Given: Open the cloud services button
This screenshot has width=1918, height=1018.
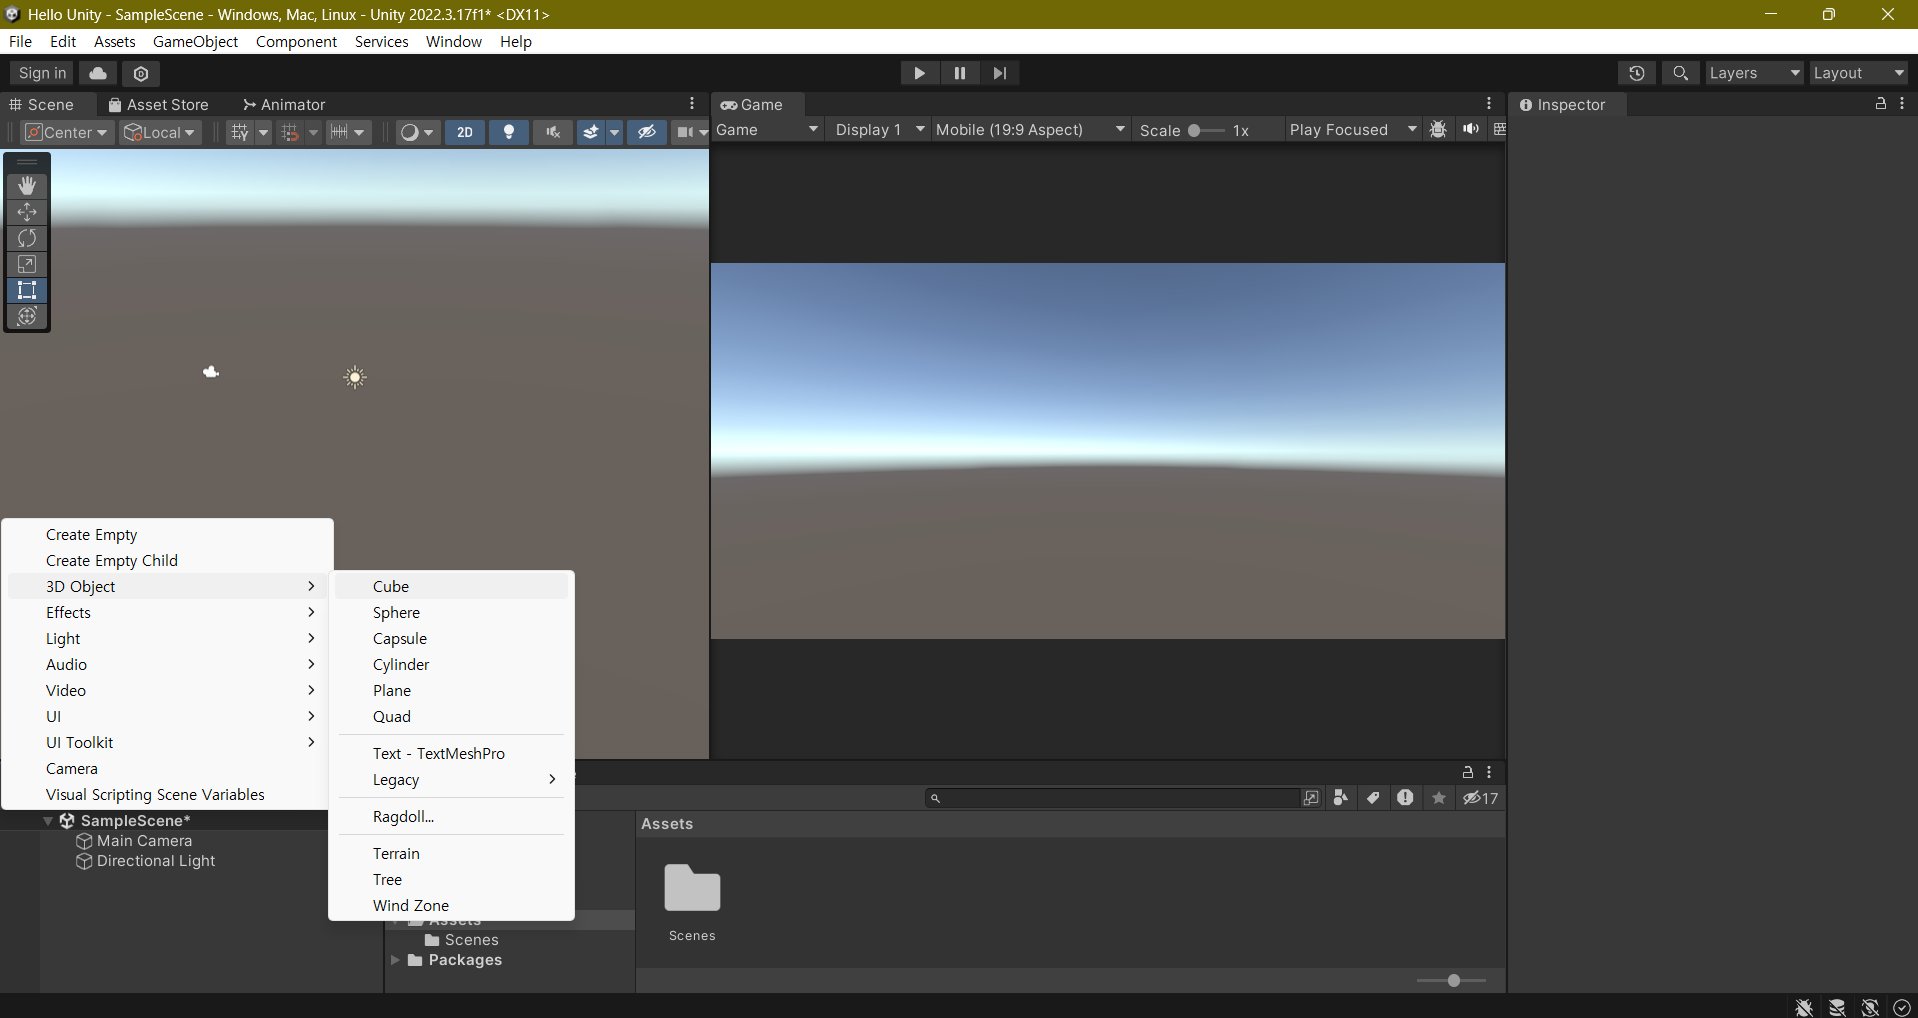Looking at the screenshot, I should tap(98, 73).
